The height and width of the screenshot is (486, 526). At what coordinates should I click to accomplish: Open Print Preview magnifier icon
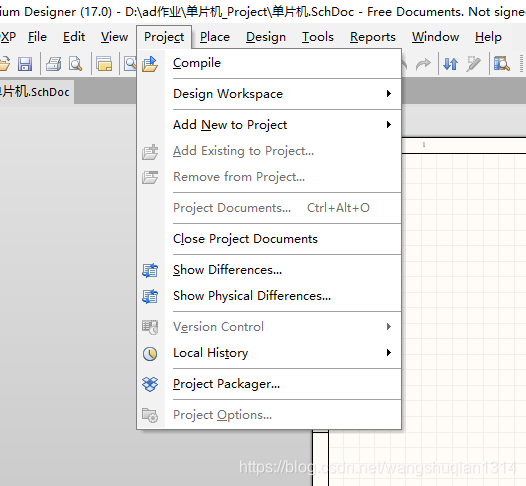coord(75,64)
